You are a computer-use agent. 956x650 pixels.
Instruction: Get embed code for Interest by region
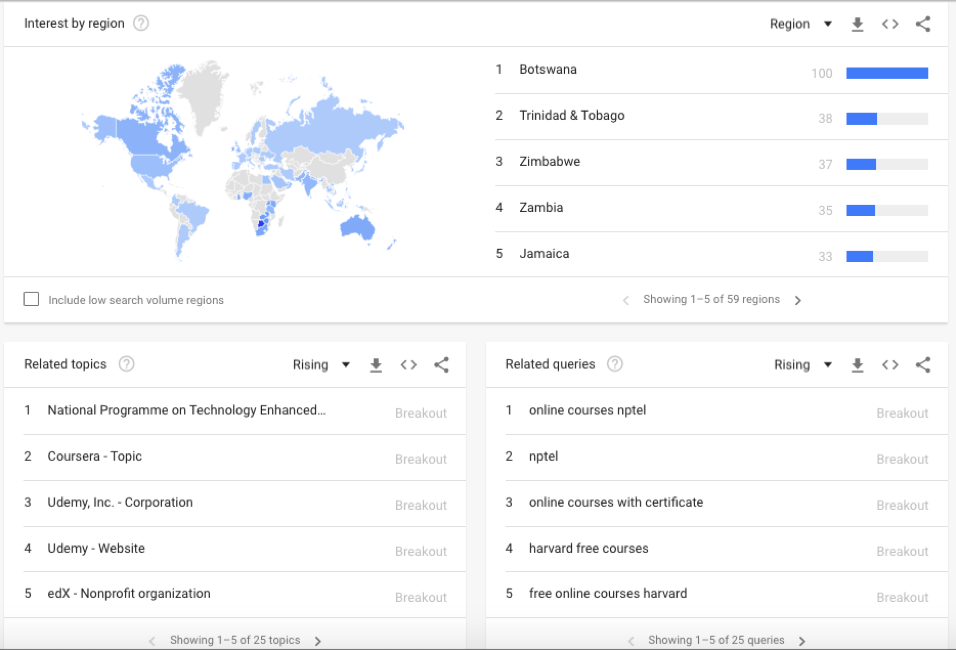(x=890, y=24)
